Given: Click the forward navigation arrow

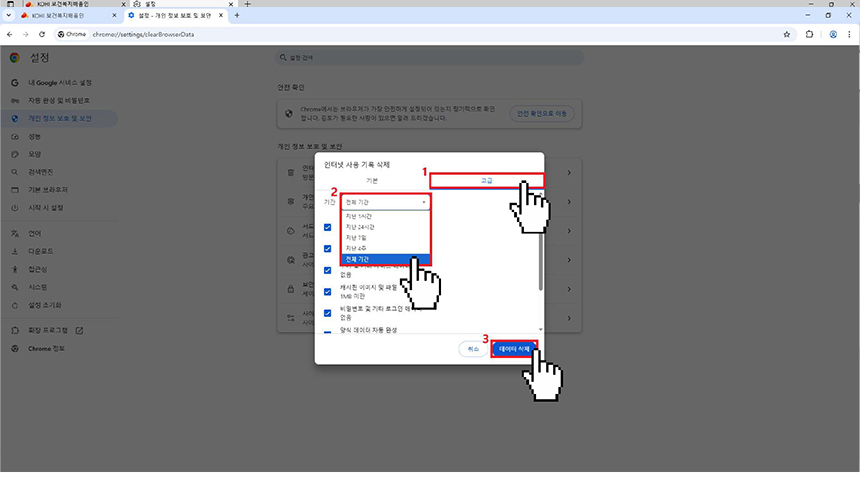Looking at the screenshot, I should click(25, 34).
